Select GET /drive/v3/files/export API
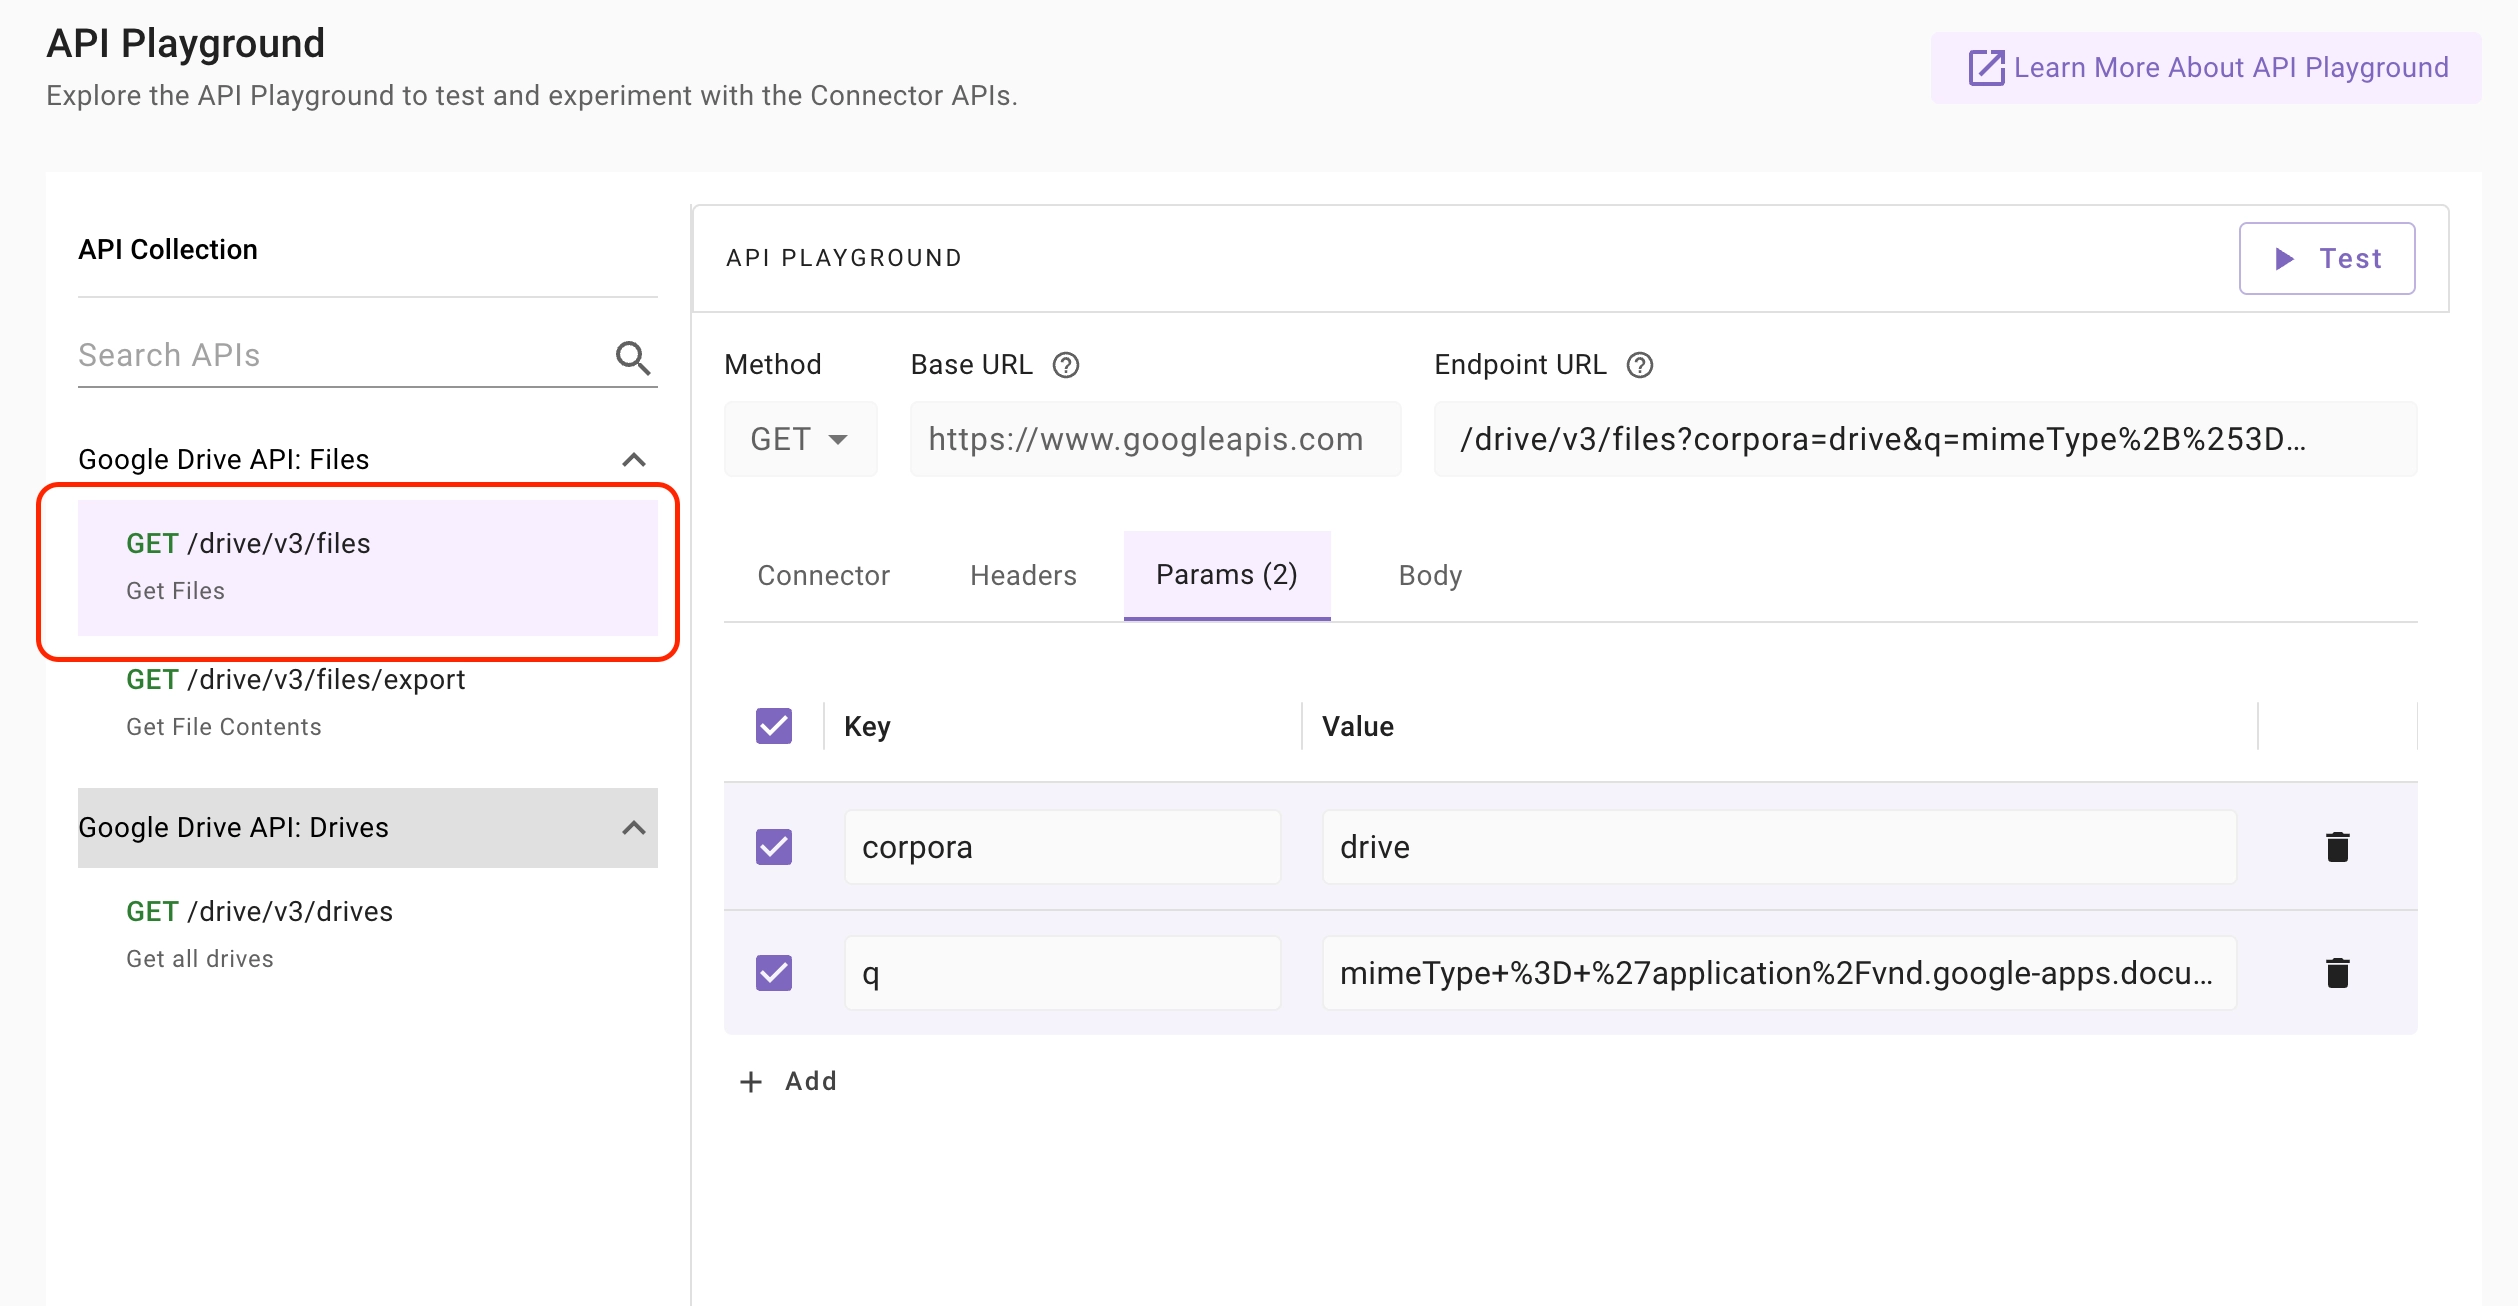Screen dimensions: 2518x1306 point(295,700)
